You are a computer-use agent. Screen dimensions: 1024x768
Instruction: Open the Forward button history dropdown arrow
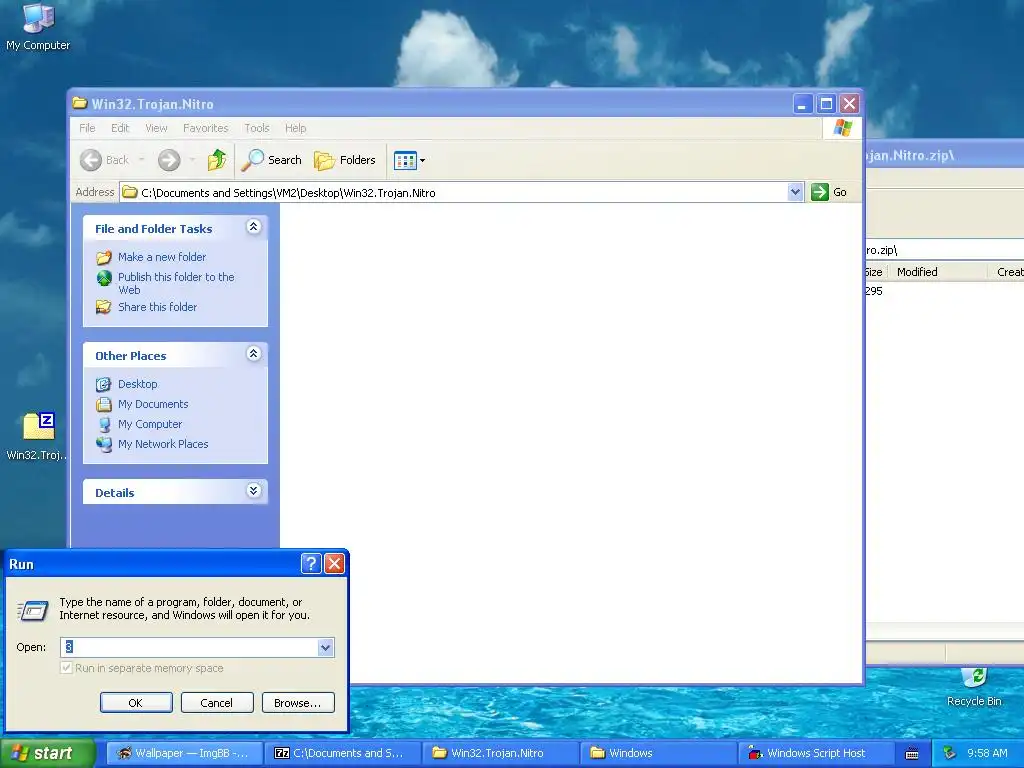(192, 160)
